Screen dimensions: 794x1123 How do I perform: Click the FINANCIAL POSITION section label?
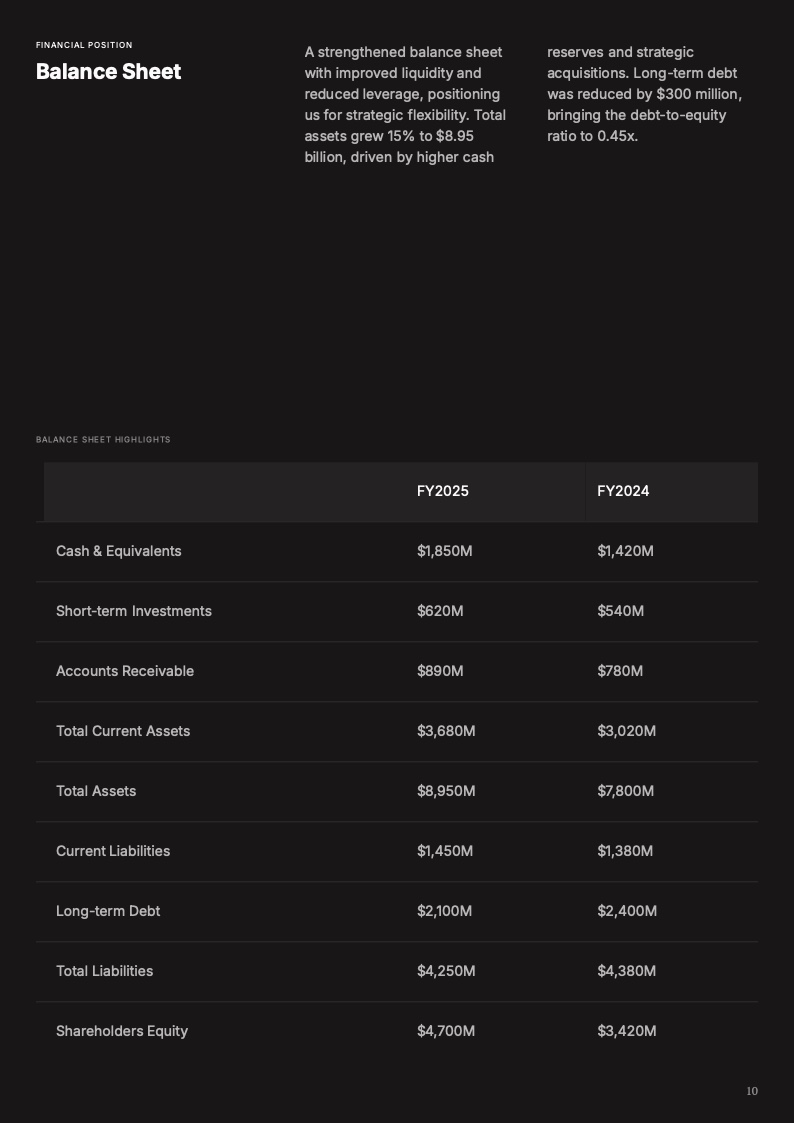(x=84, y=45)
